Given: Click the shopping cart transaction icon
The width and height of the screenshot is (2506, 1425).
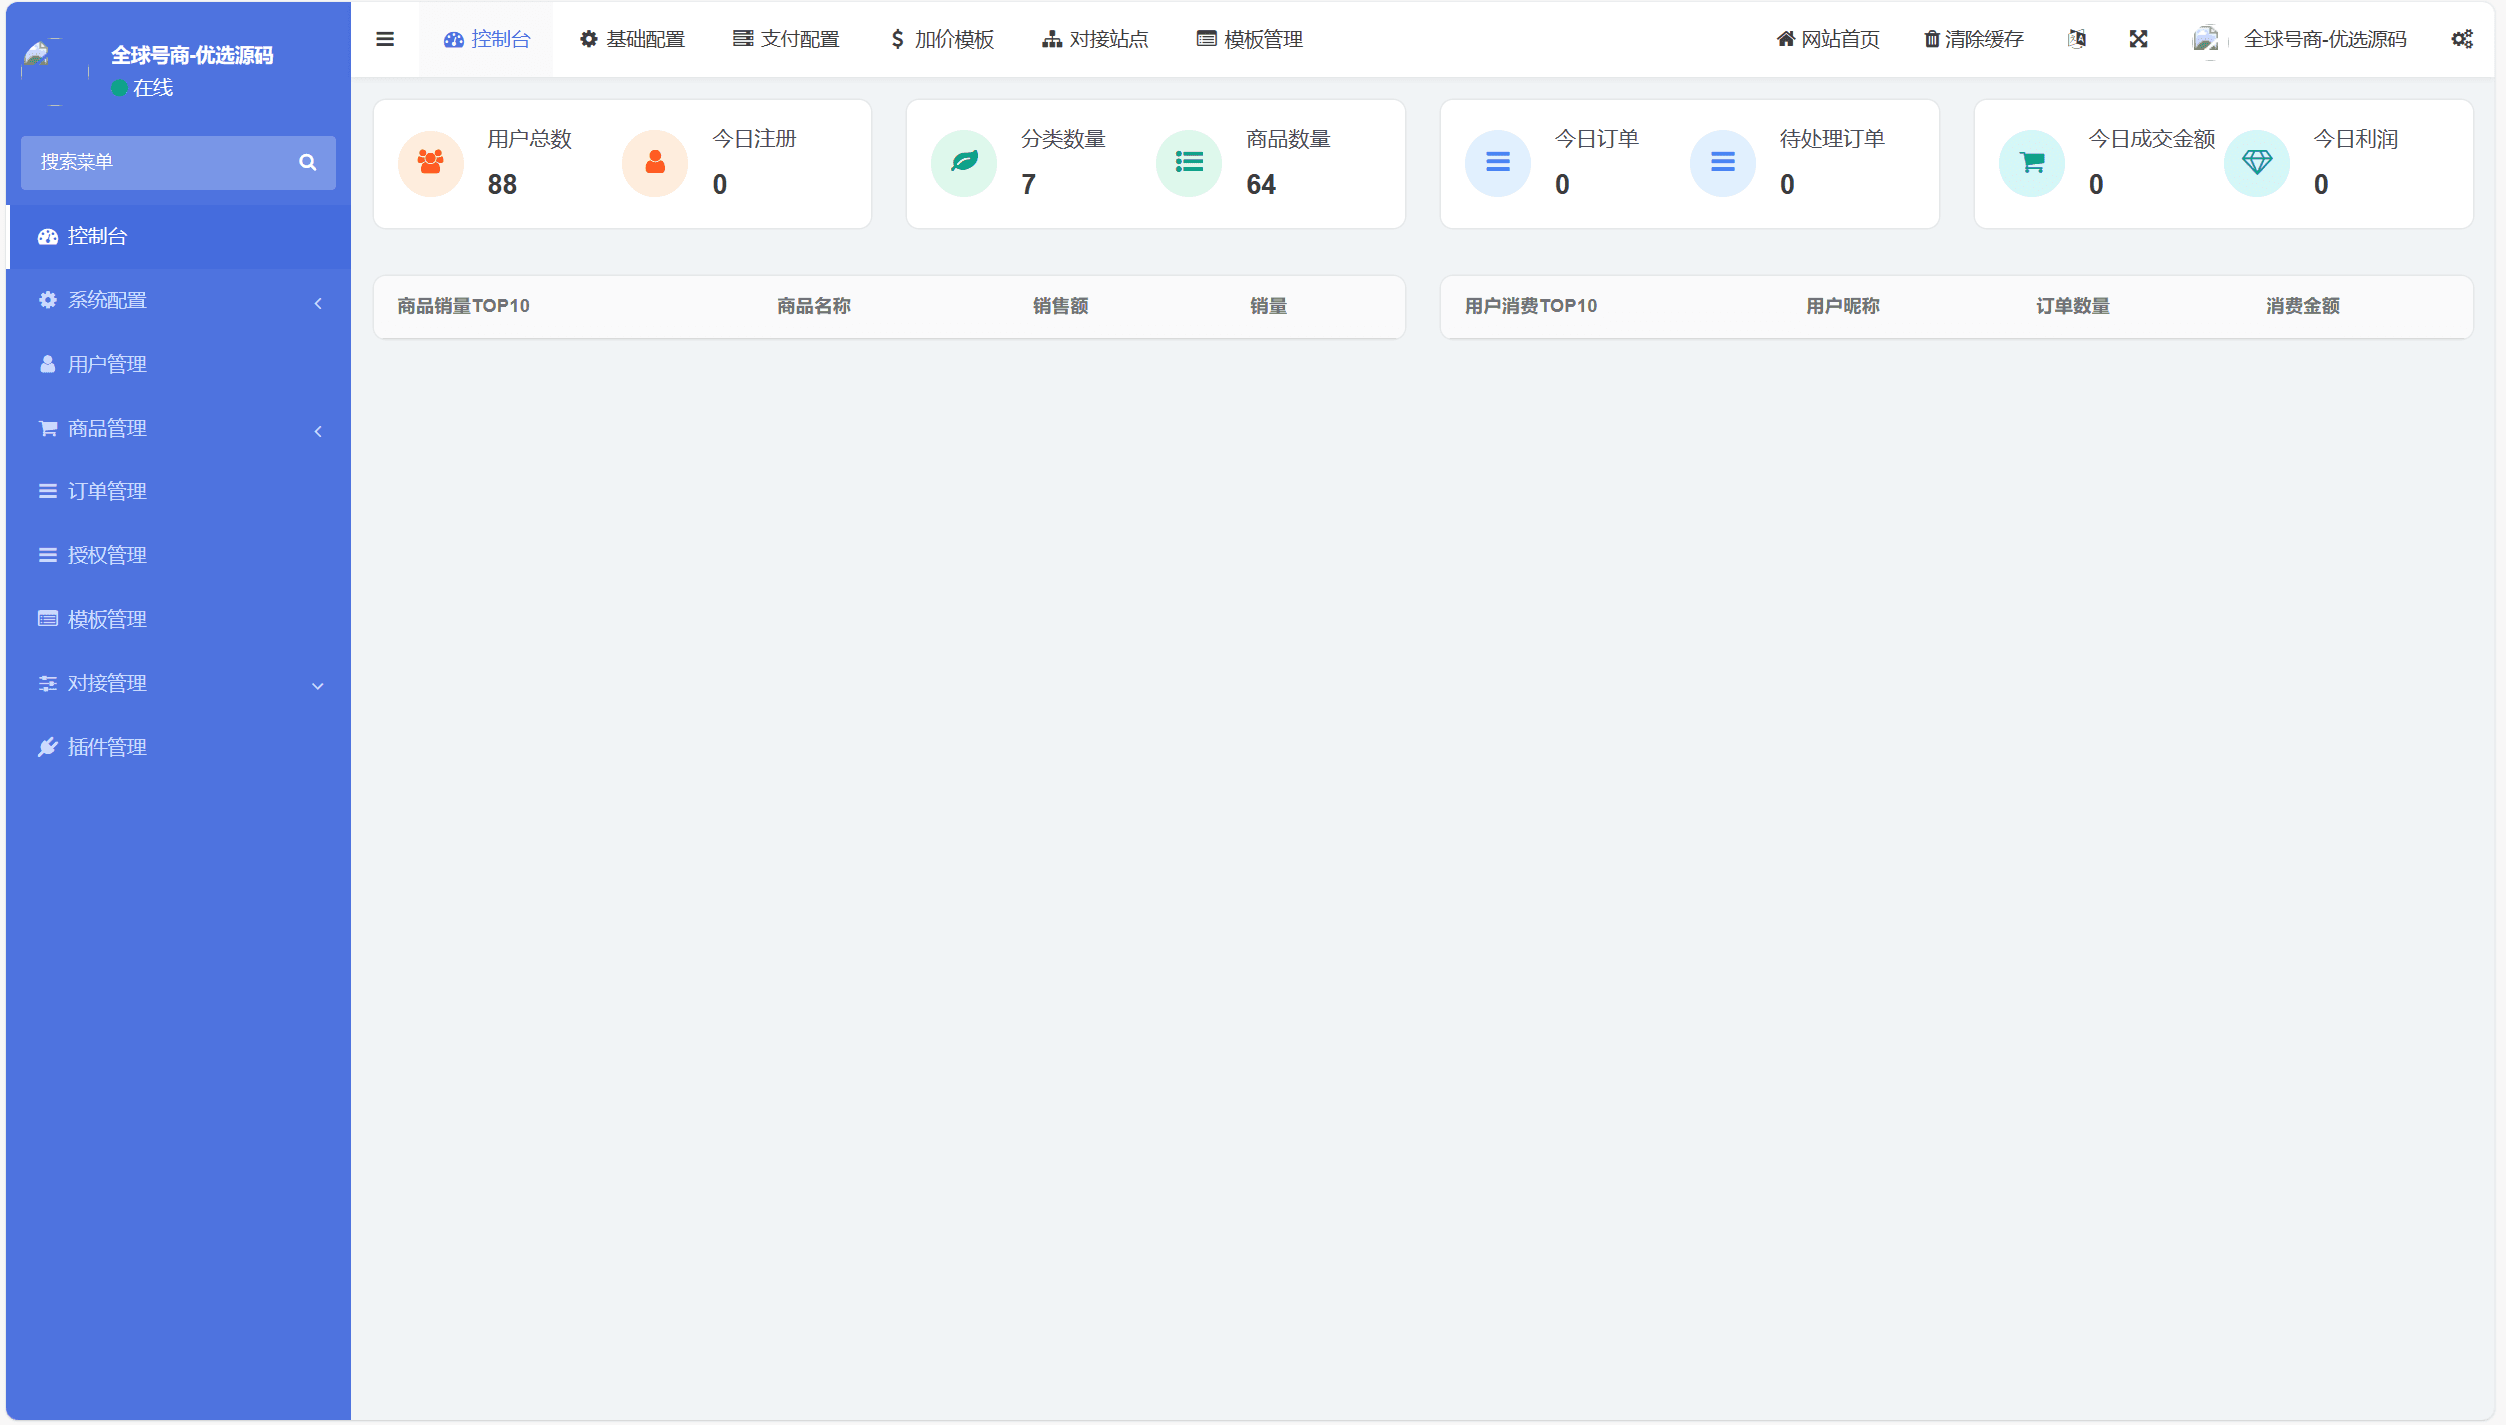Looking at the screenshot, I should (x=2031, y=163).
